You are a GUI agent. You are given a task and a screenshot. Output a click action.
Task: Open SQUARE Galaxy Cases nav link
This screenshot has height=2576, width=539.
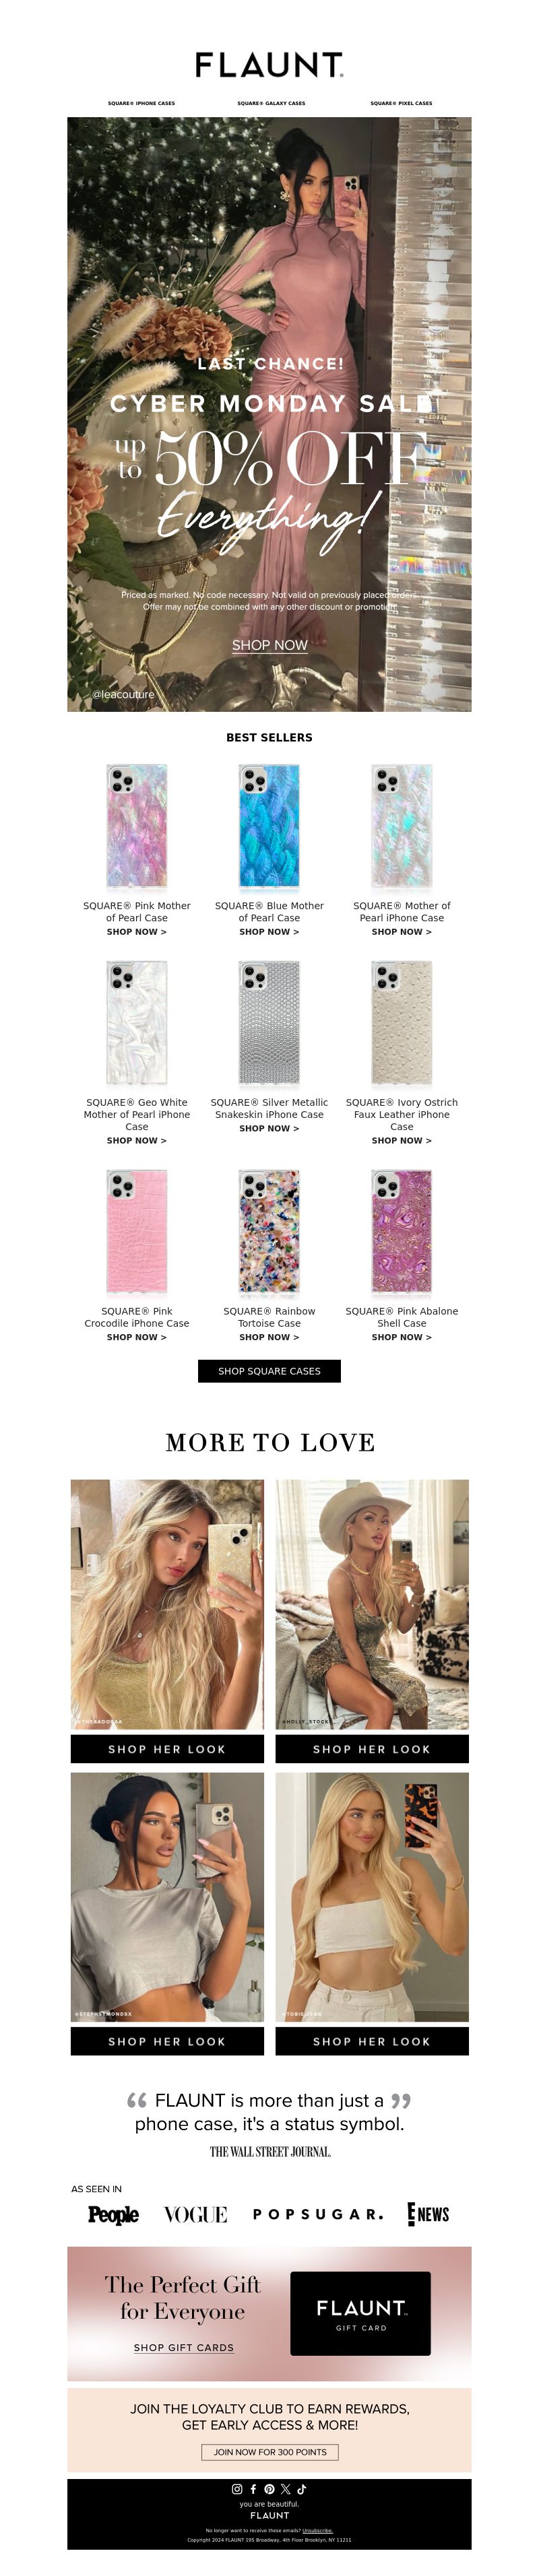click(271, 103)
